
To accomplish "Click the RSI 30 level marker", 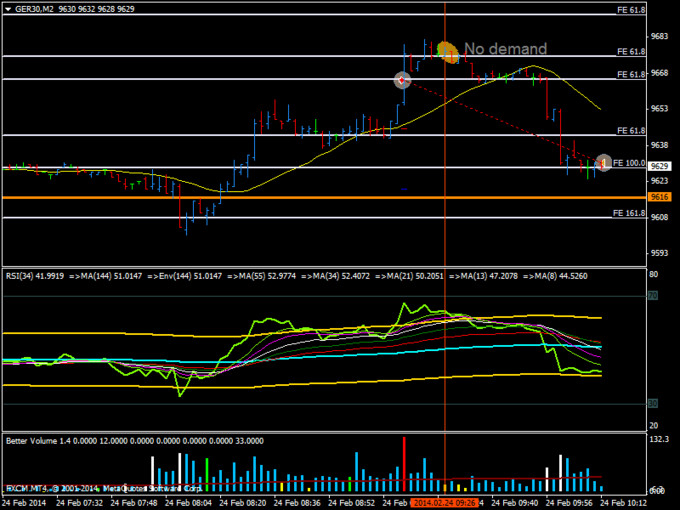I will coord(652,403).
